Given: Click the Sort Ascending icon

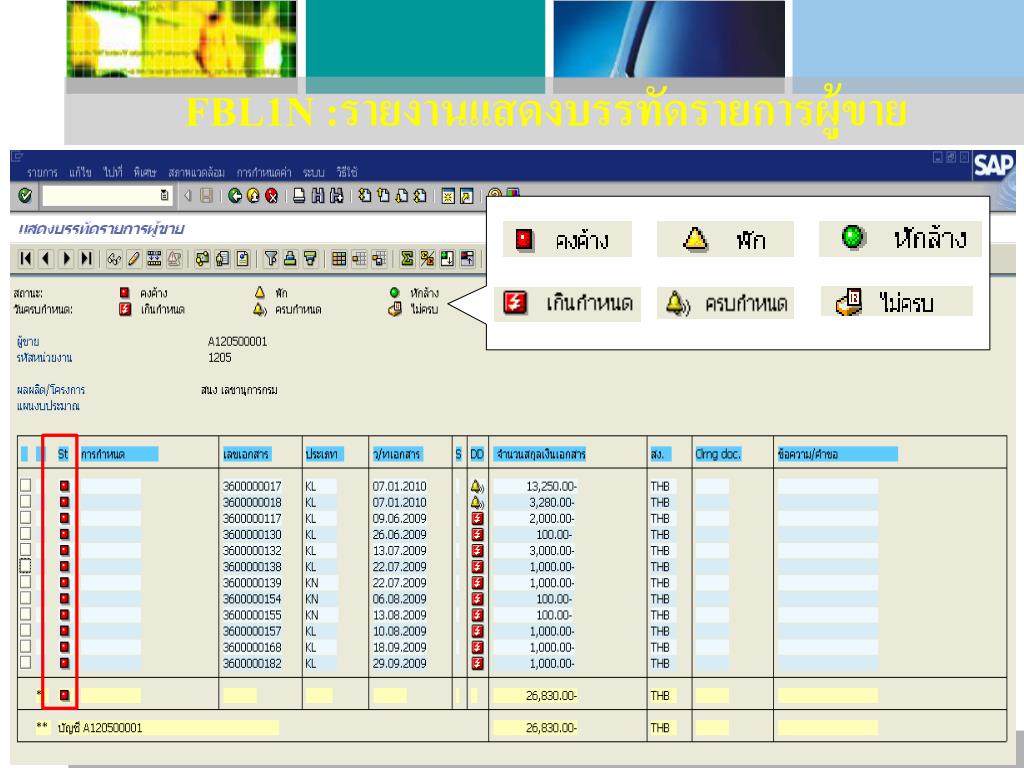Looking at the screenshot, I should [x=291, y=259].
